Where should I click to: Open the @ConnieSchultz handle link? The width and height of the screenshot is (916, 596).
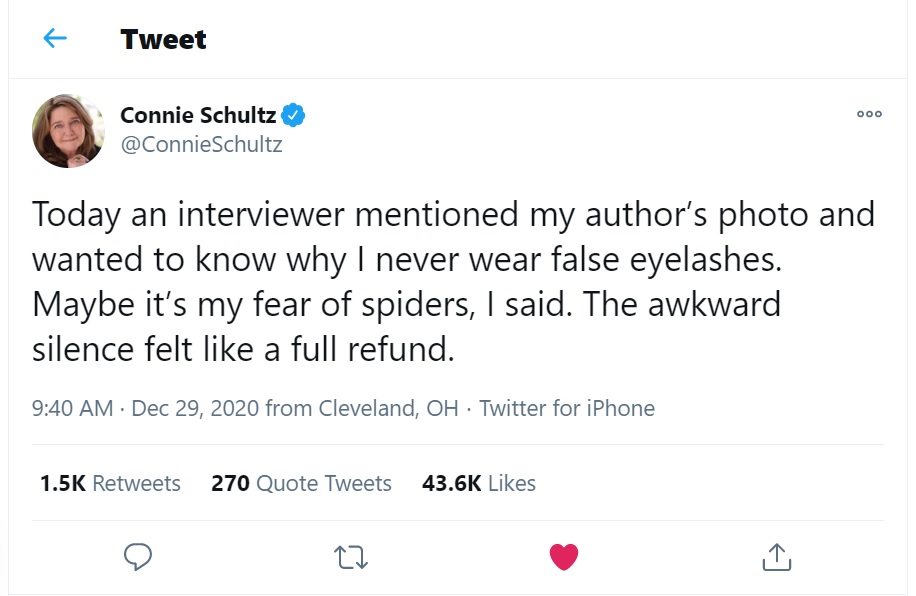tap(201, 145)
